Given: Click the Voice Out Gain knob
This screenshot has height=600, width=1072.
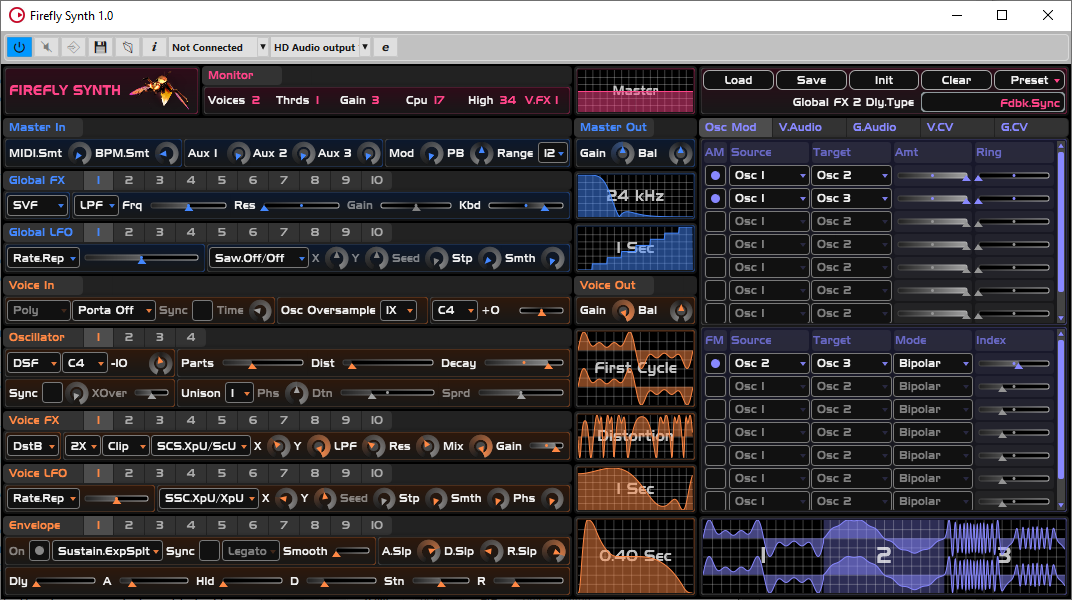Looking at the screenshot, I should pos(623,311).
